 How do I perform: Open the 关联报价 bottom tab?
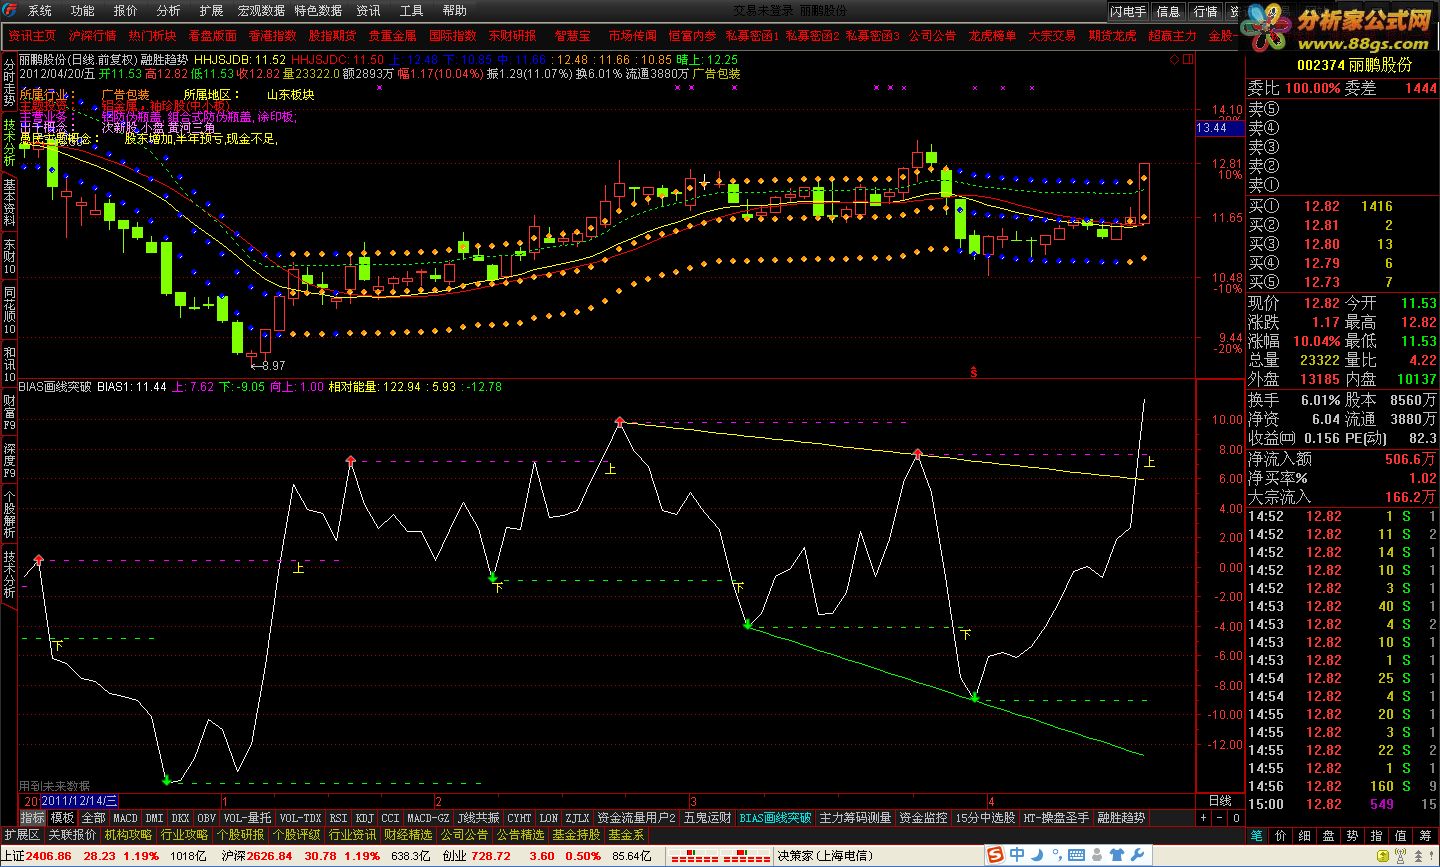73,834
